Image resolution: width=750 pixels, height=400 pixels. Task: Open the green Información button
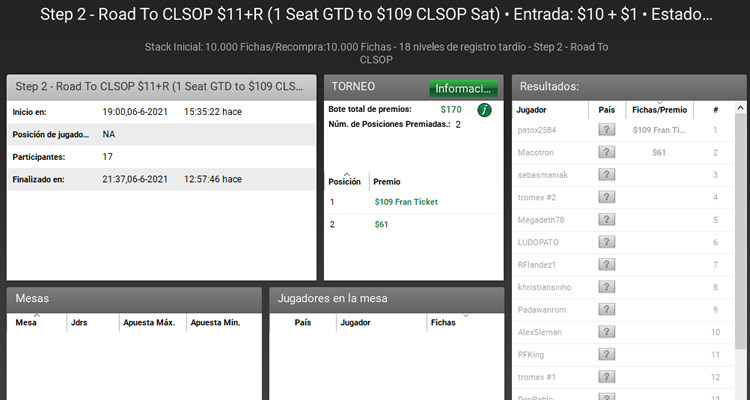[x=463, y=88]
